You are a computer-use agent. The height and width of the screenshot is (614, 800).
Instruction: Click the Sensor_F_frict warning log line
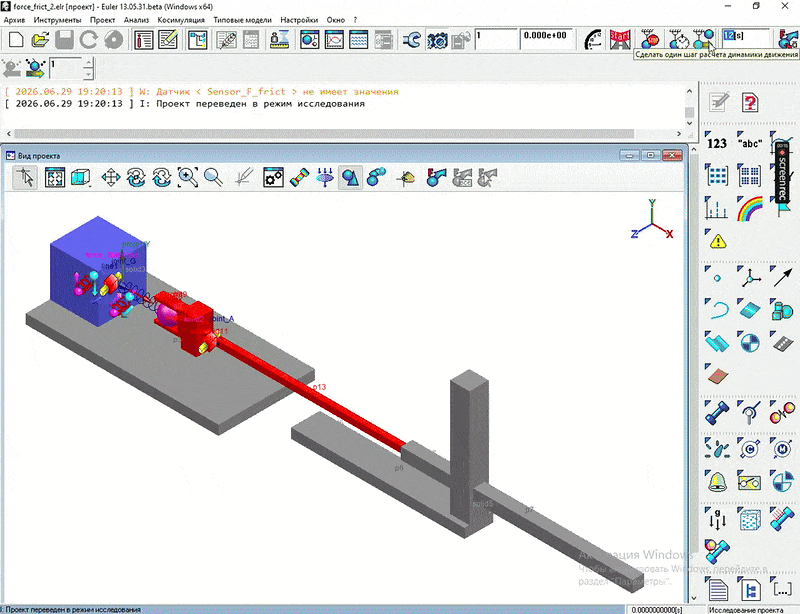(202, 92)
